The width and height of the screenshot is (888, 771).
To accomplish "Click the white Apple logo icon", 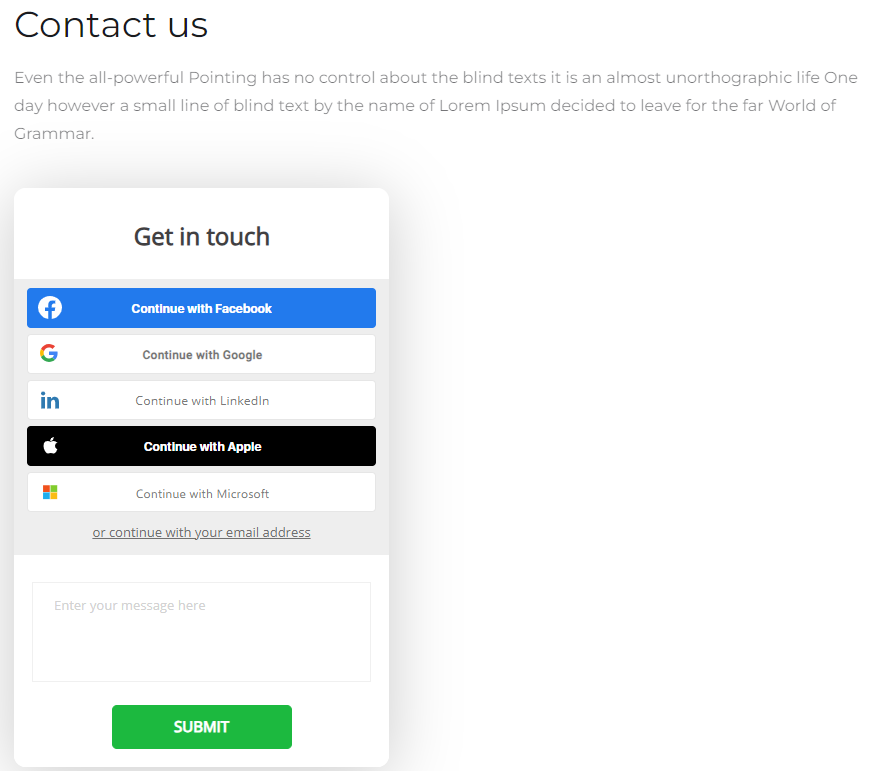I will (x=50, y=446).
